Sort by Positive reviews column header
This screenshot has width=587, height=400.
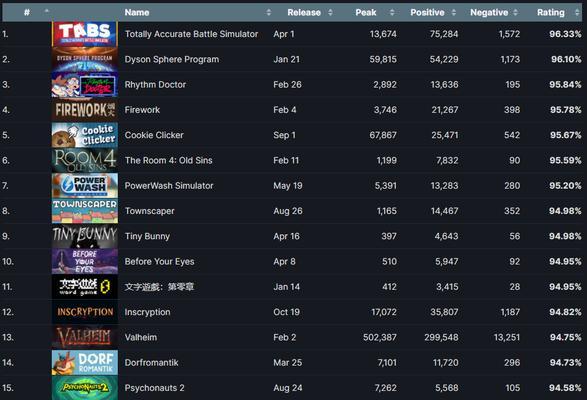pyautogui.click(x=429, y=12)
